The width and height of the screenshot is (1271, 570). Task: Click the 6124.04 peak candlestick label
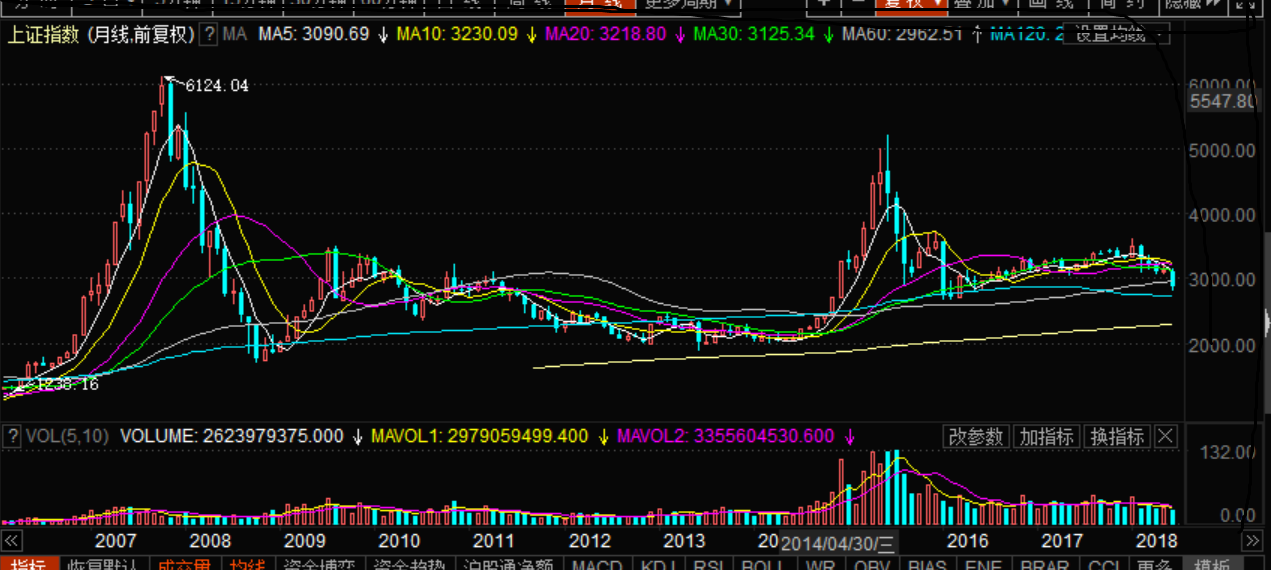pos(216,86)
